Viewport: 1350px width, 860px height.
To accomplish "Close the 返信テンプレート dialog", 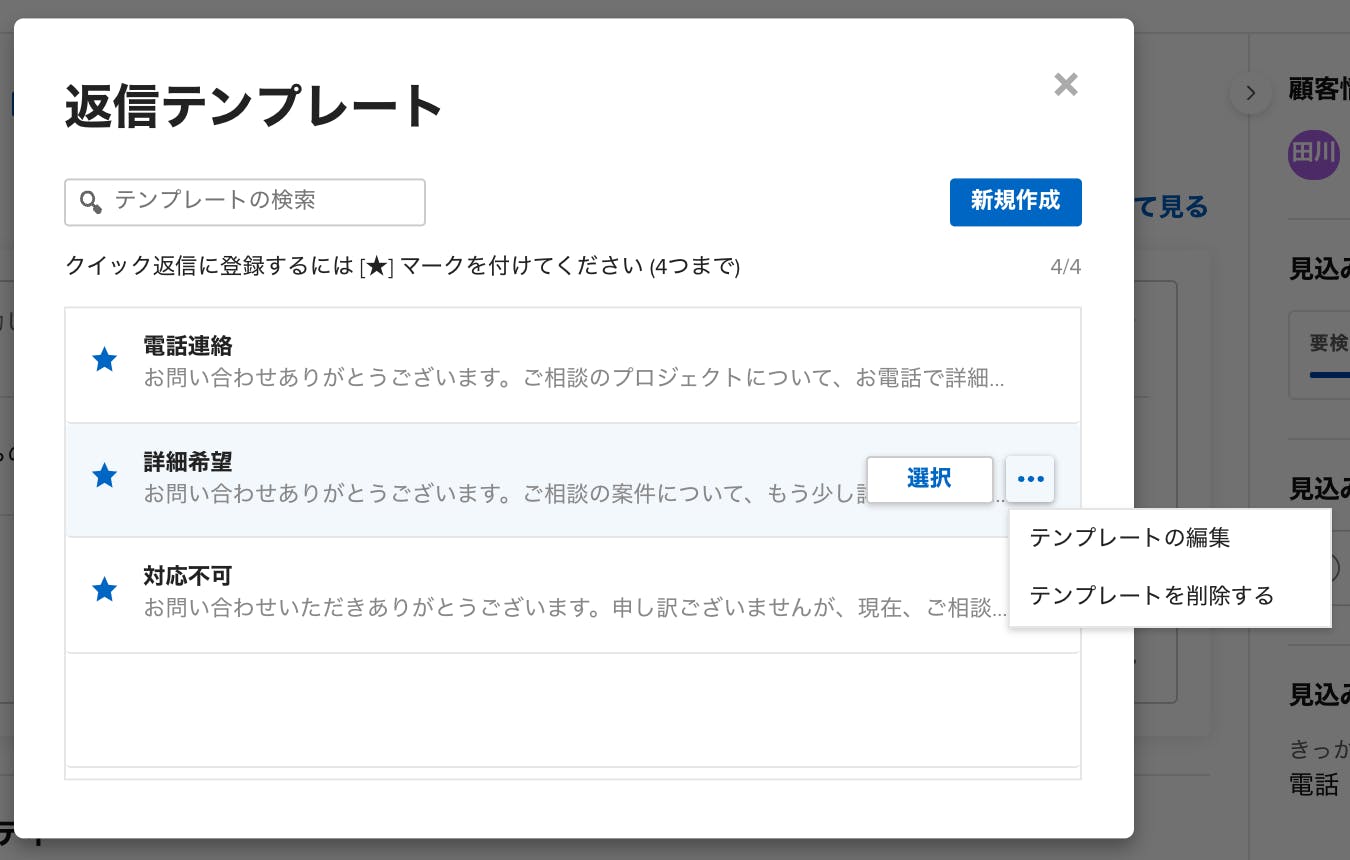I will [x=1066, y=84].
